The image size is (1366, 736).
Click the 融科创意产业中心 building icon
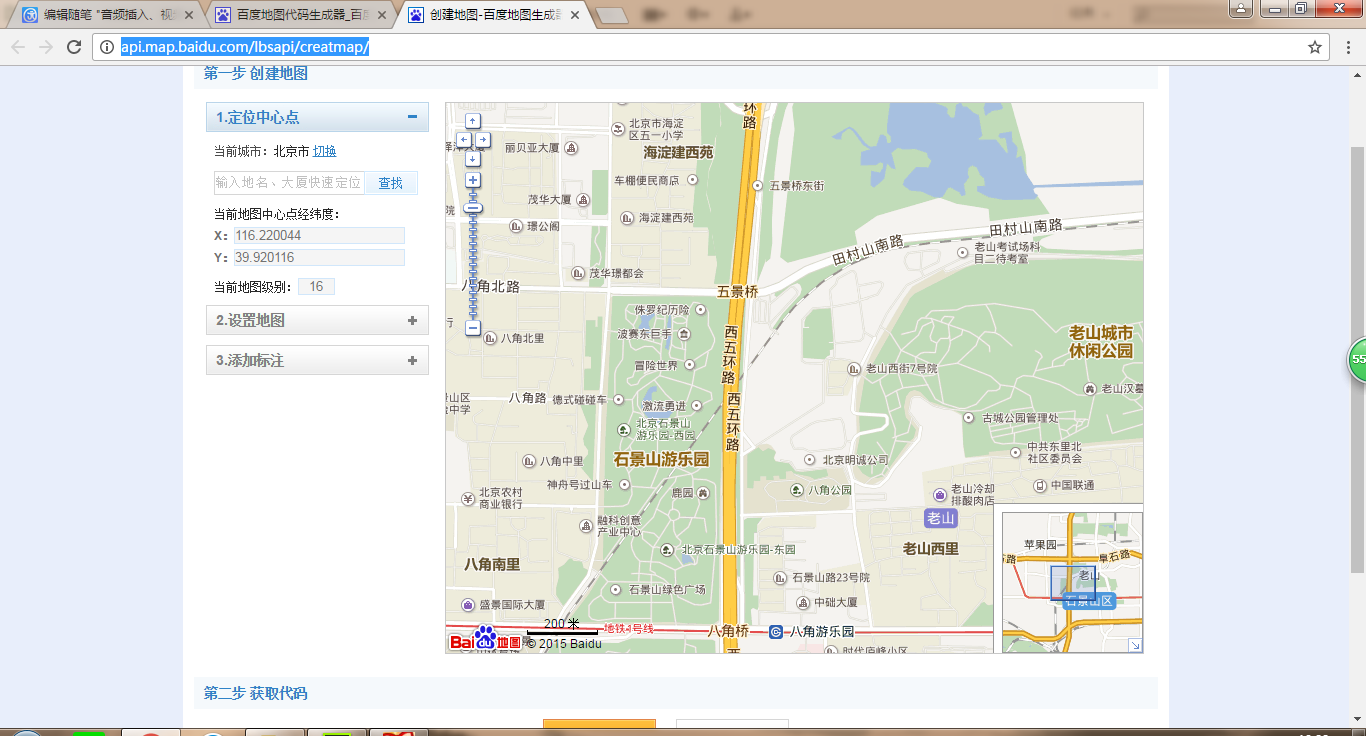(x=587, y=525)
